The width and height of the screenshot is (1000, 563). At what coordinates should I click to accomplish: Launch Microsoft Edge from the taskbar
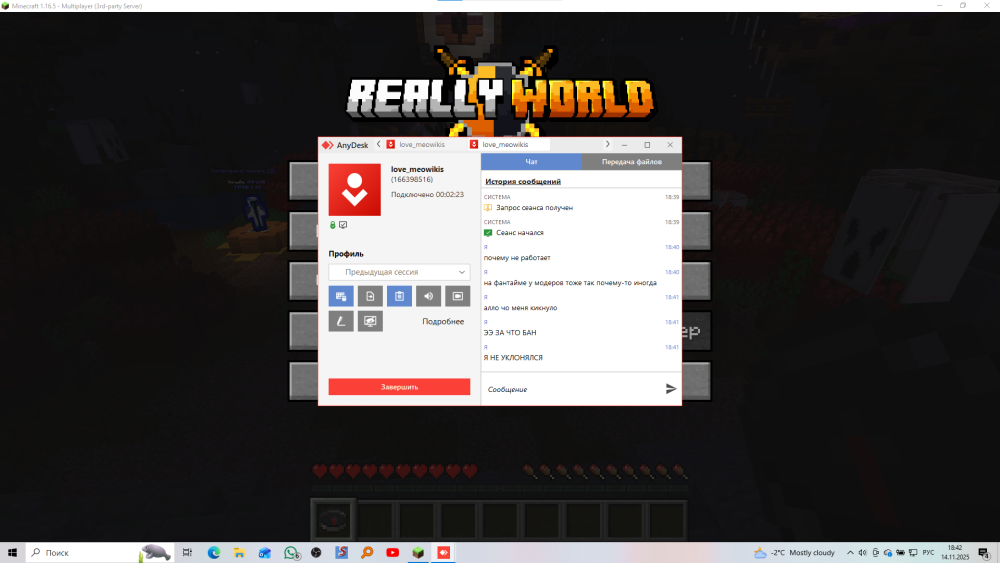tap(214, 553)
